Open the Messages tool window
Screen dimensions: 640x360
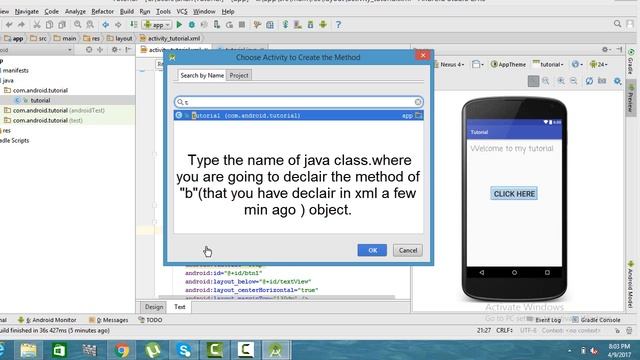click(109, 320)
